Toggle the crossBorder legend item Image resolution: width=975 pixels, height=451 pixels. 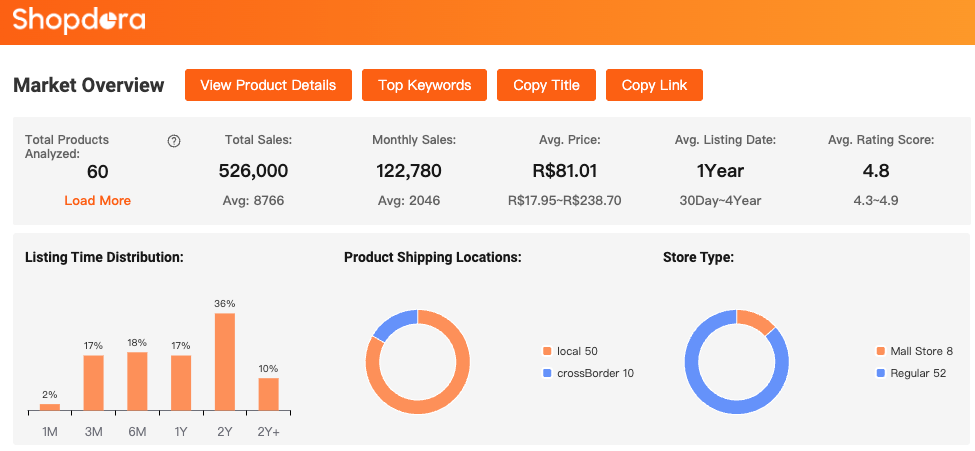click(x=594, y=373)
